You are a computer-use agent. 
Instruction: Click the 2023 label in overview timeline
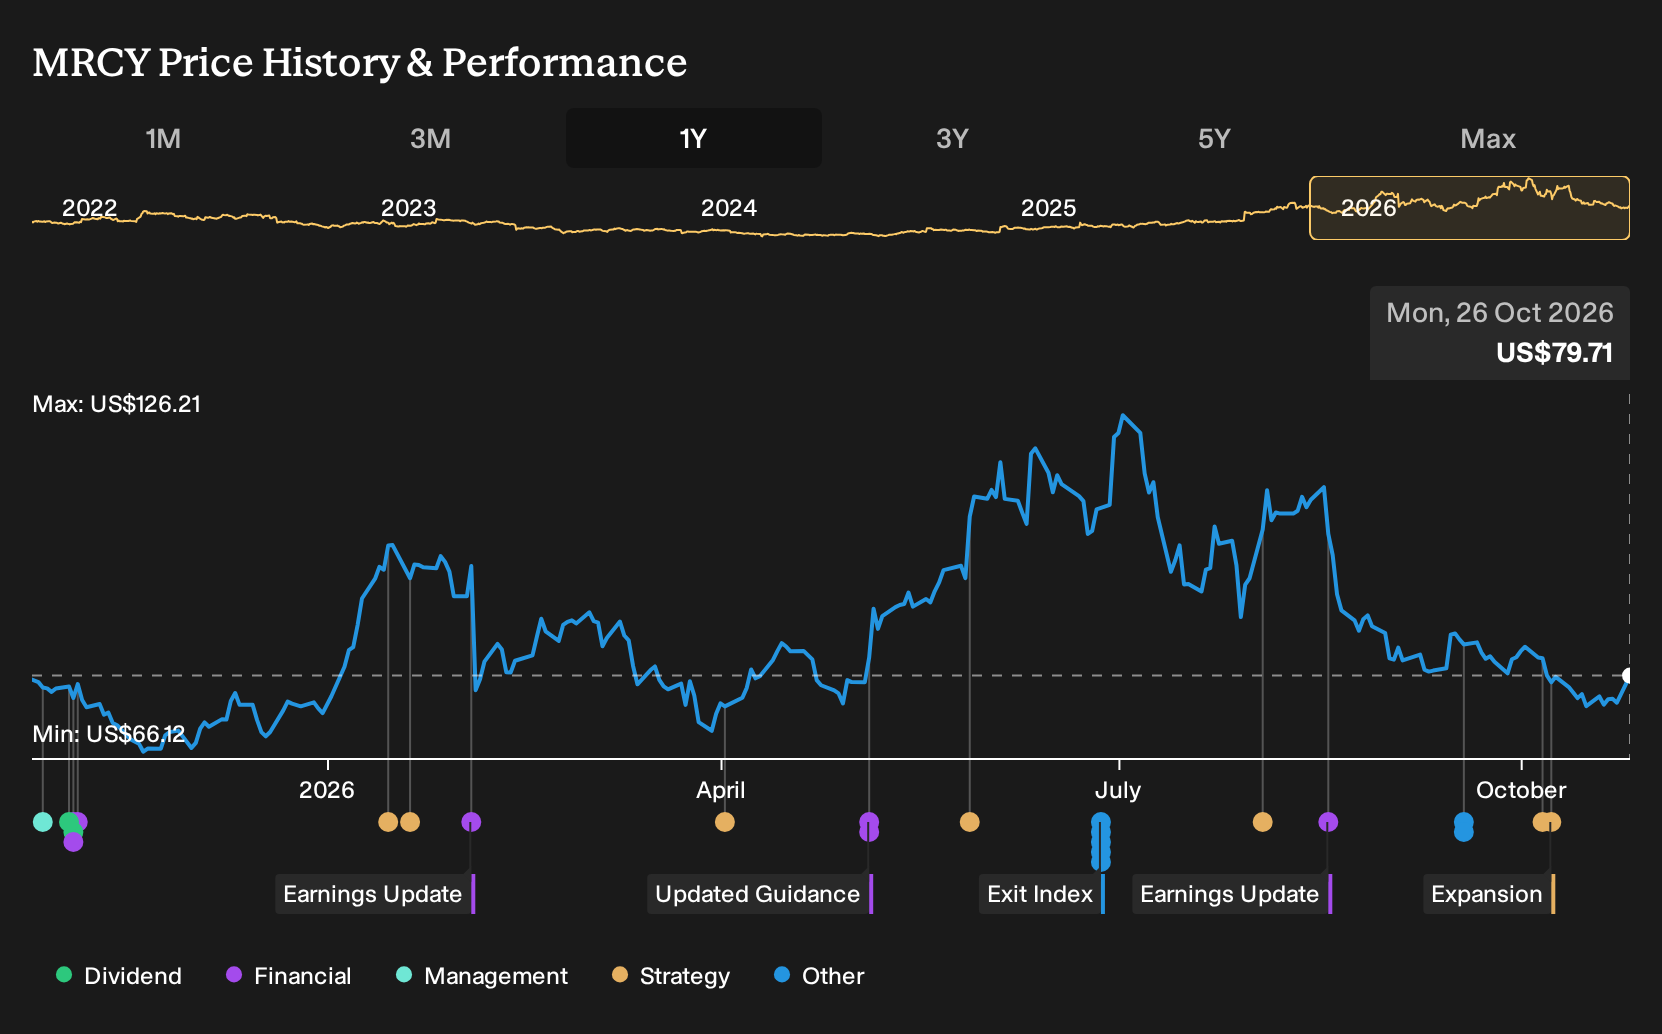coord(409,208)
